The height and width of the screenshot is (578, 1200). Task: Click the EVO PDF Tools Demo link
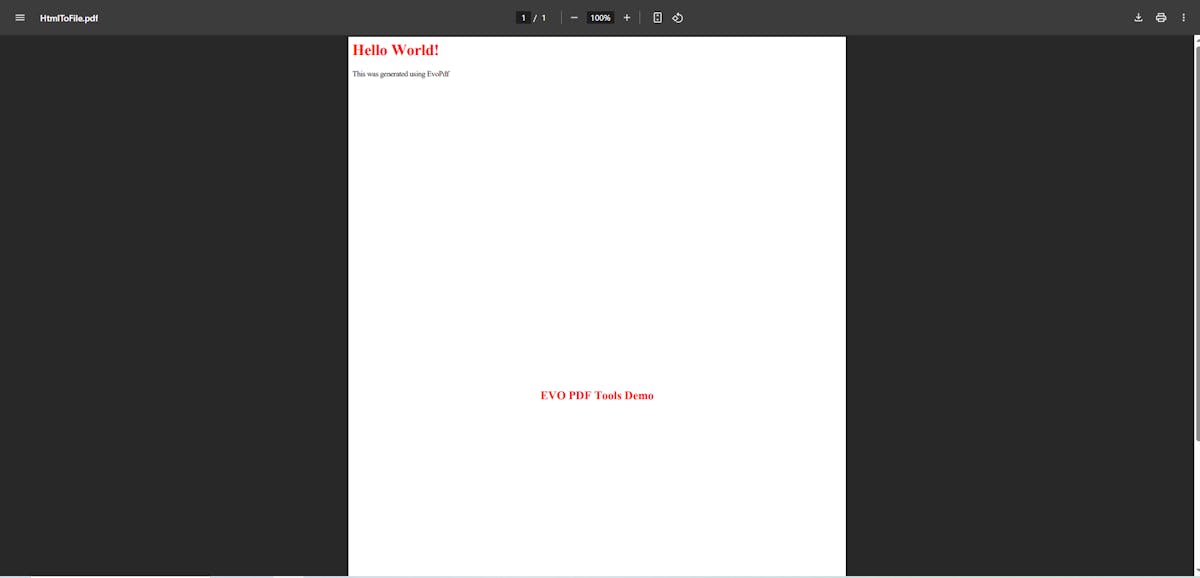coord(596,395)
